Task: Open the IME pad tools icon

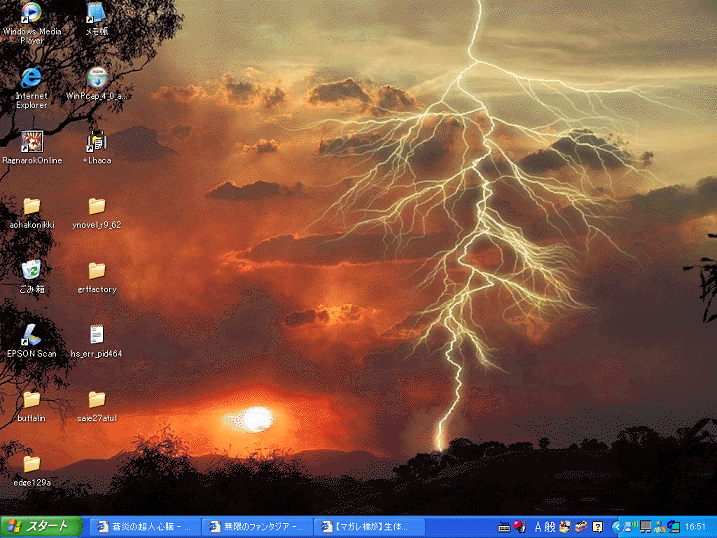Action: tap(565, 527)
